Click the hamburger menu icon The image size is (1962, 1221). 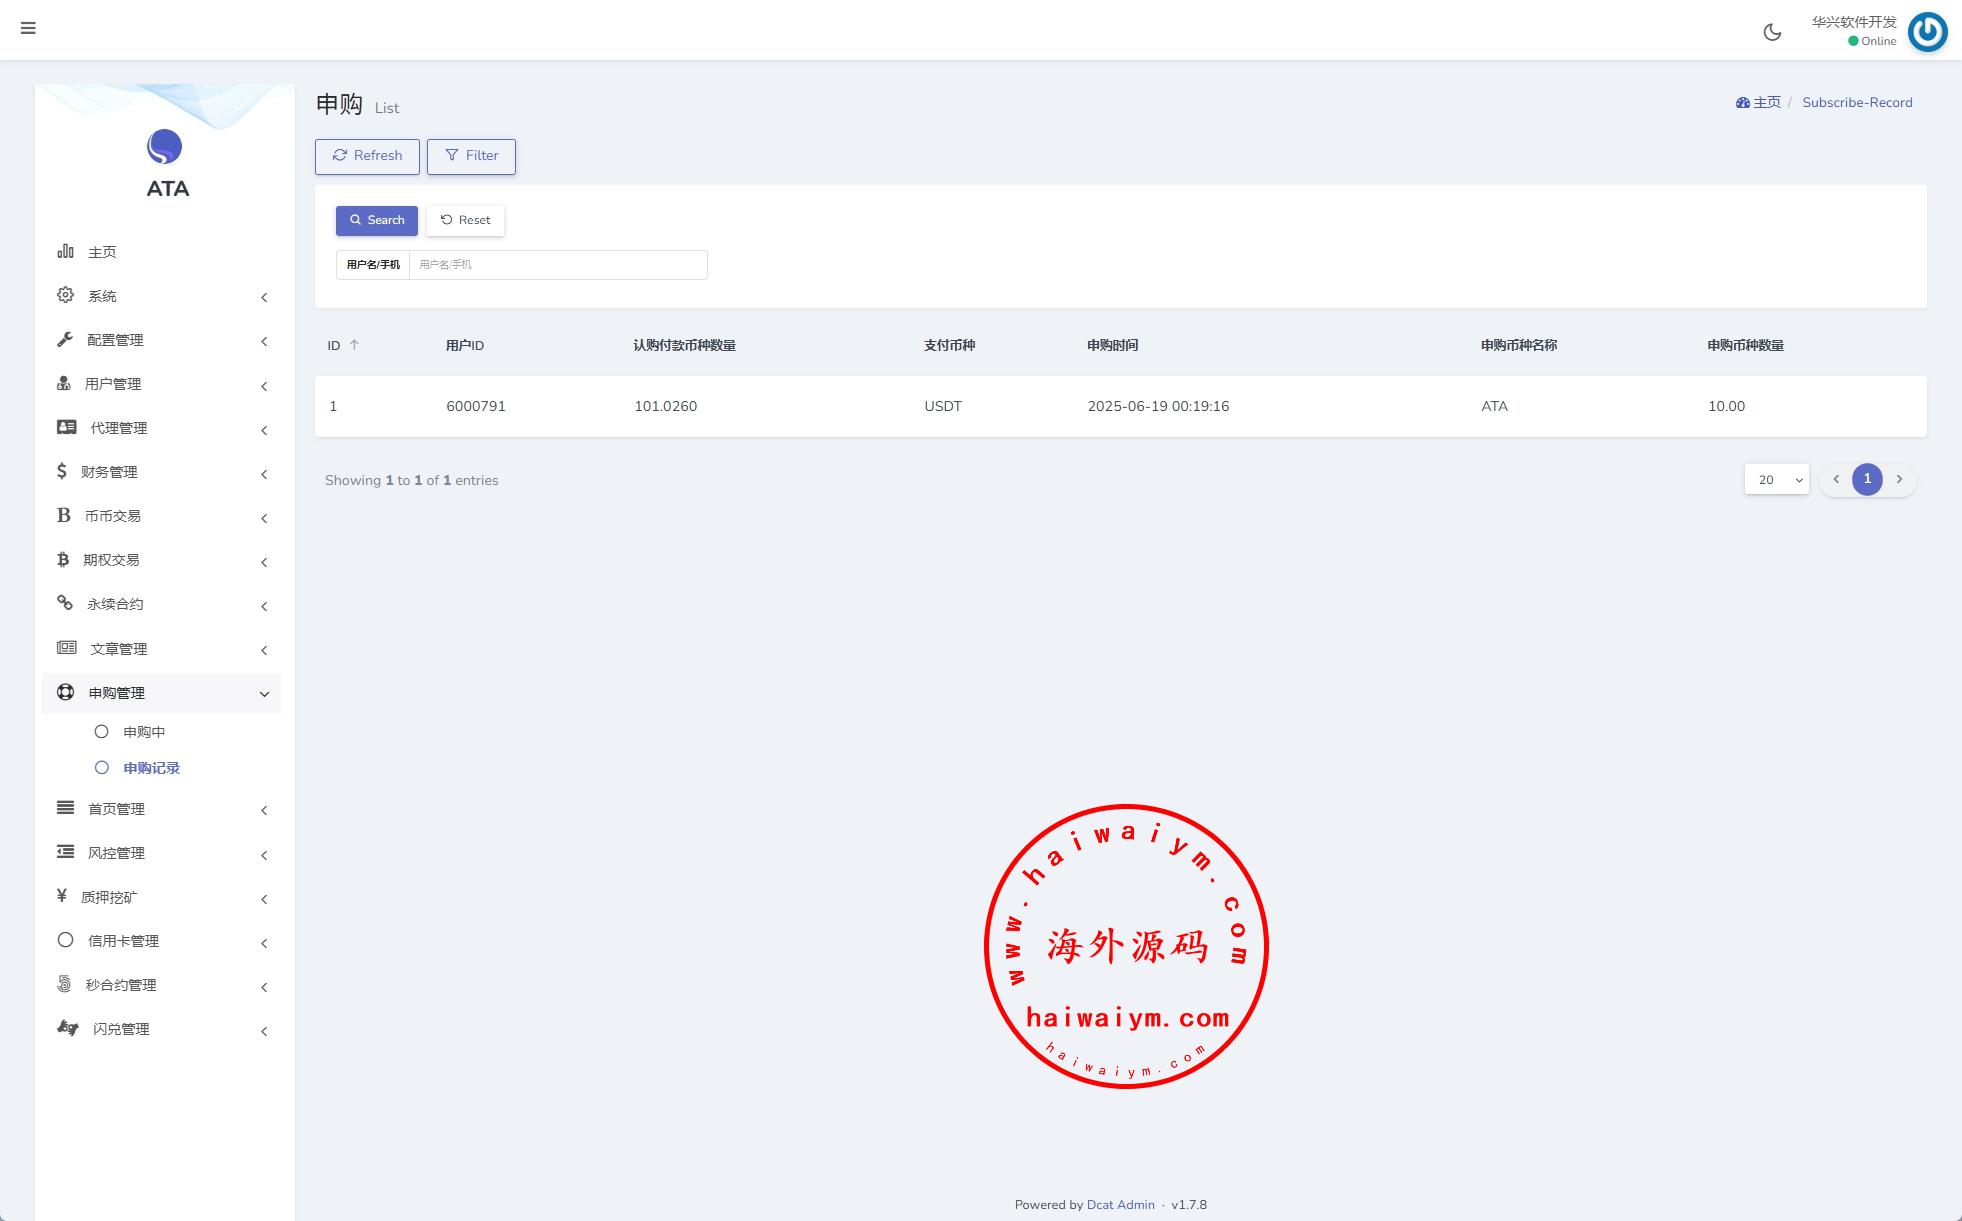28,28
